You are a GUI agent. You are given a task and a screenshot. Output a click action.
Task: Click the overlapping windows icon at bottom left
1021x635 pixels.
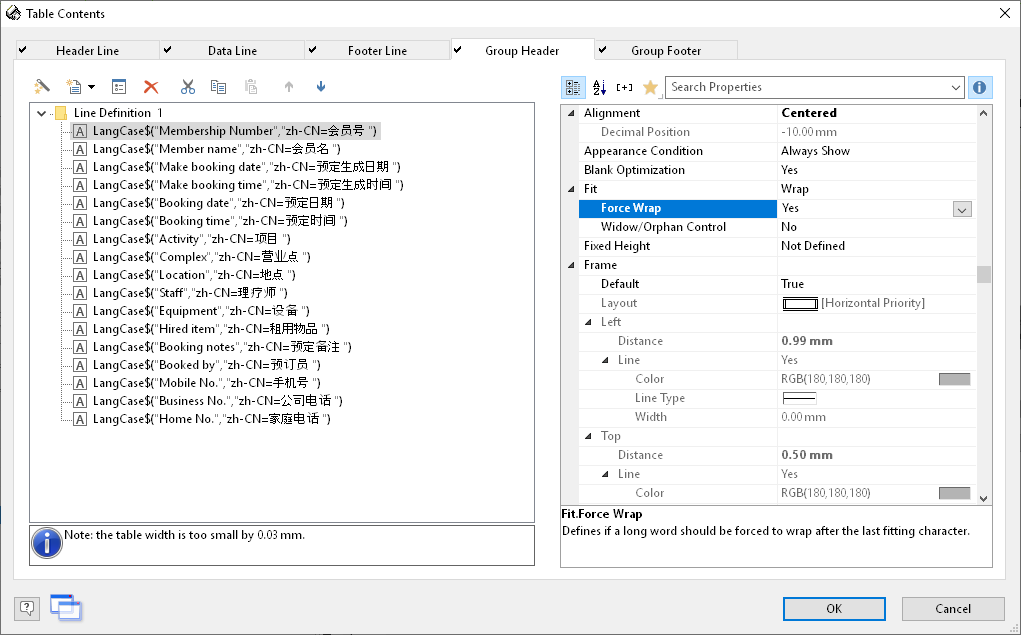click(66, 608)
